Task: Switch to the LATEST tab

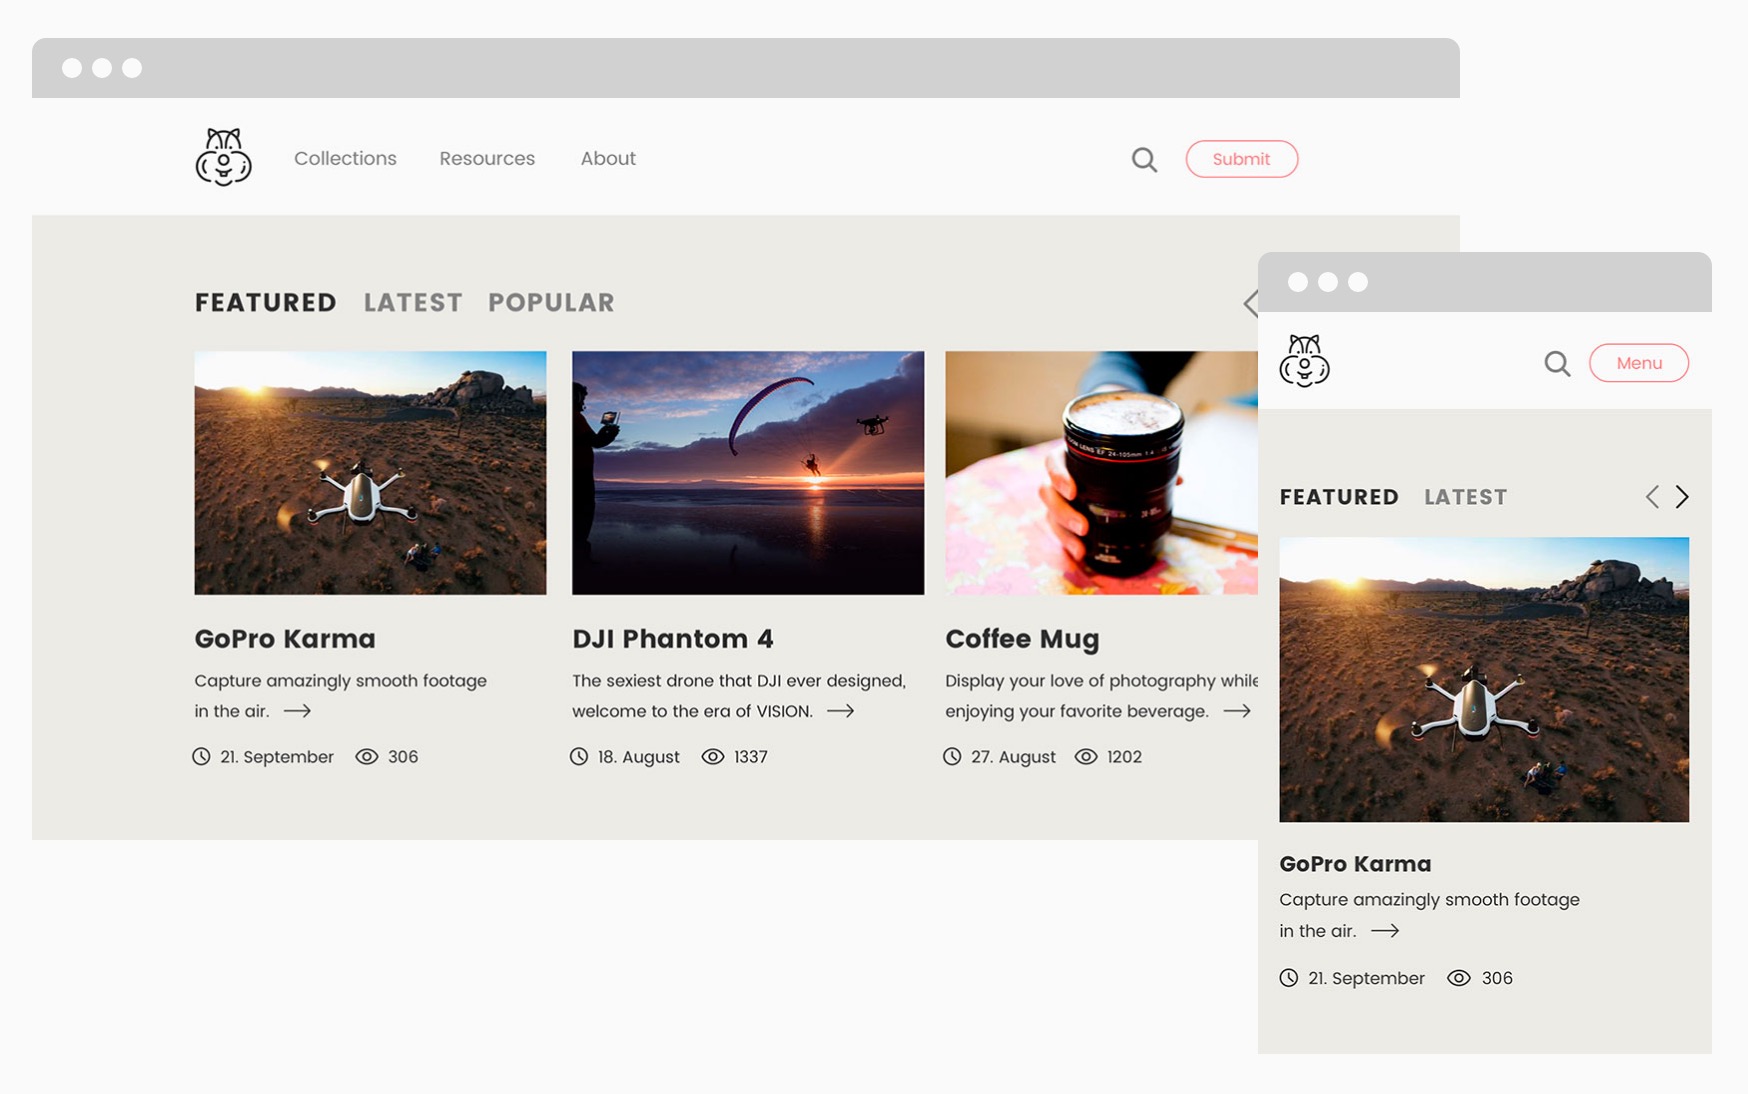Action: click(412, 302)
